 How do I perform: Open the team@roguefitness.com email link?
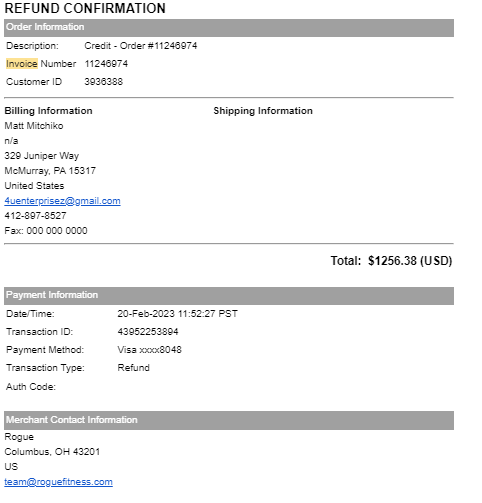(58, 482)
